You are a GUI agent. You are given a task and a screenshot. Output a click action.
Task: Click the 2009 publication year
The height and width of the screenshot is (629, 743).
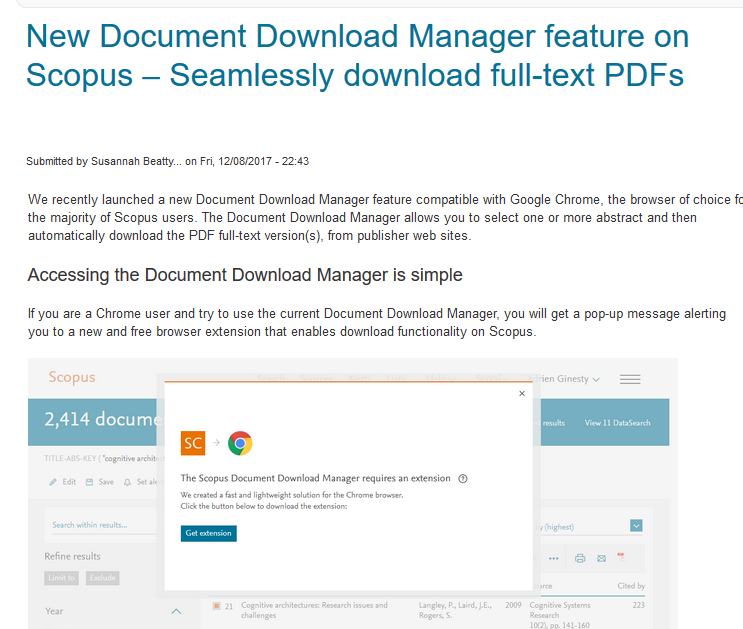(513, 605)
